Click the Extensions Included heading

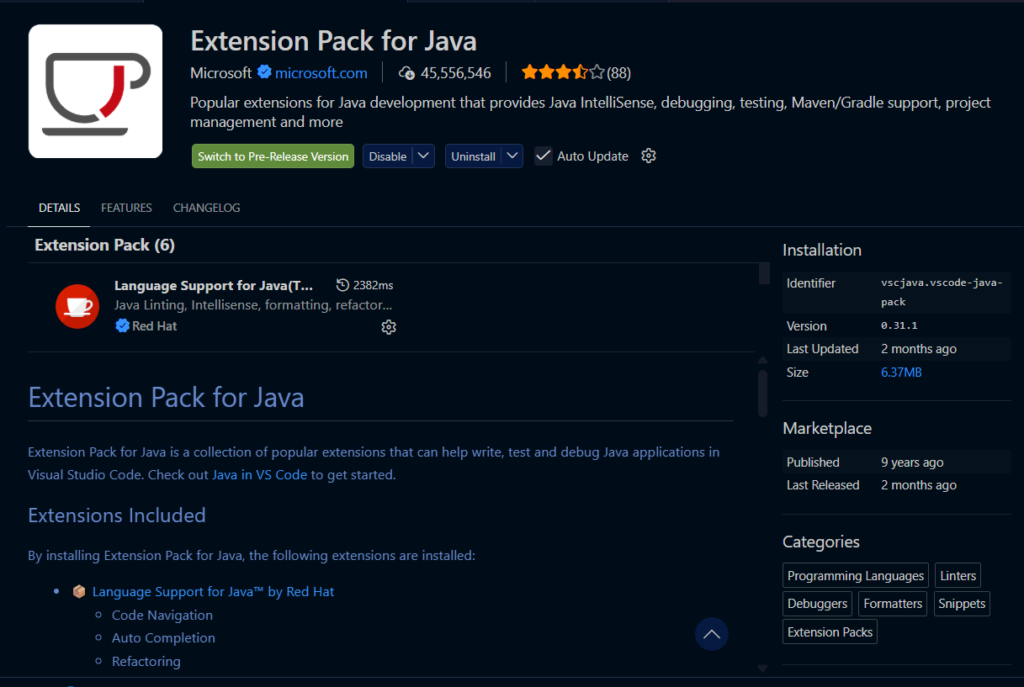coord(117,515)
